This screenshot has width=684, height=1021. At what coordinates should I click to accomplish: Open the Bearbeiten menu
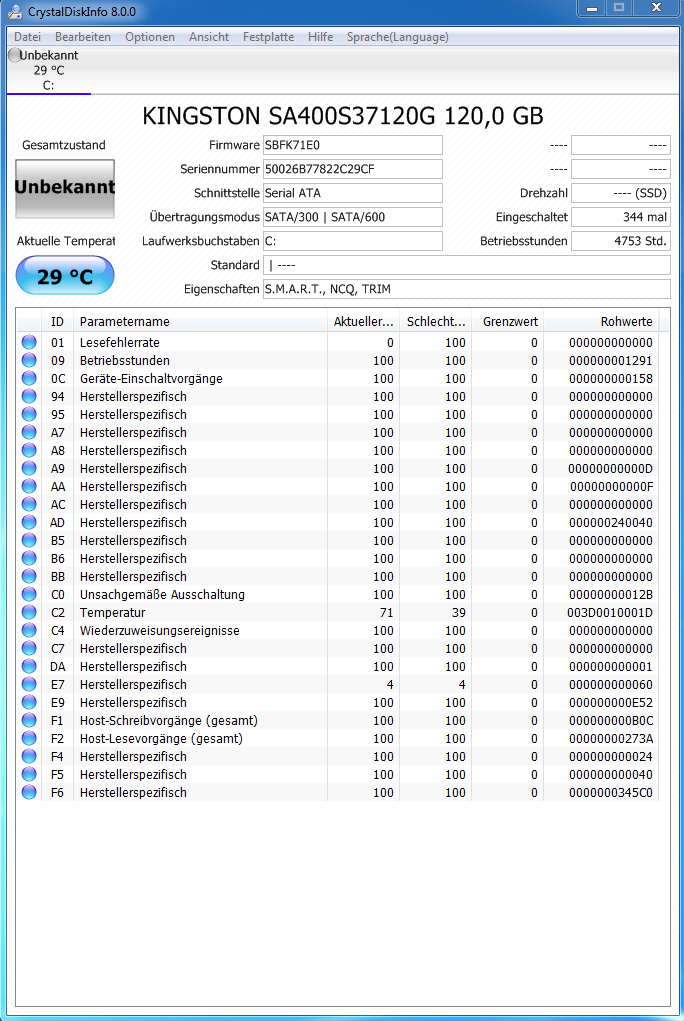pyautogui.click(x=83, y=37)
